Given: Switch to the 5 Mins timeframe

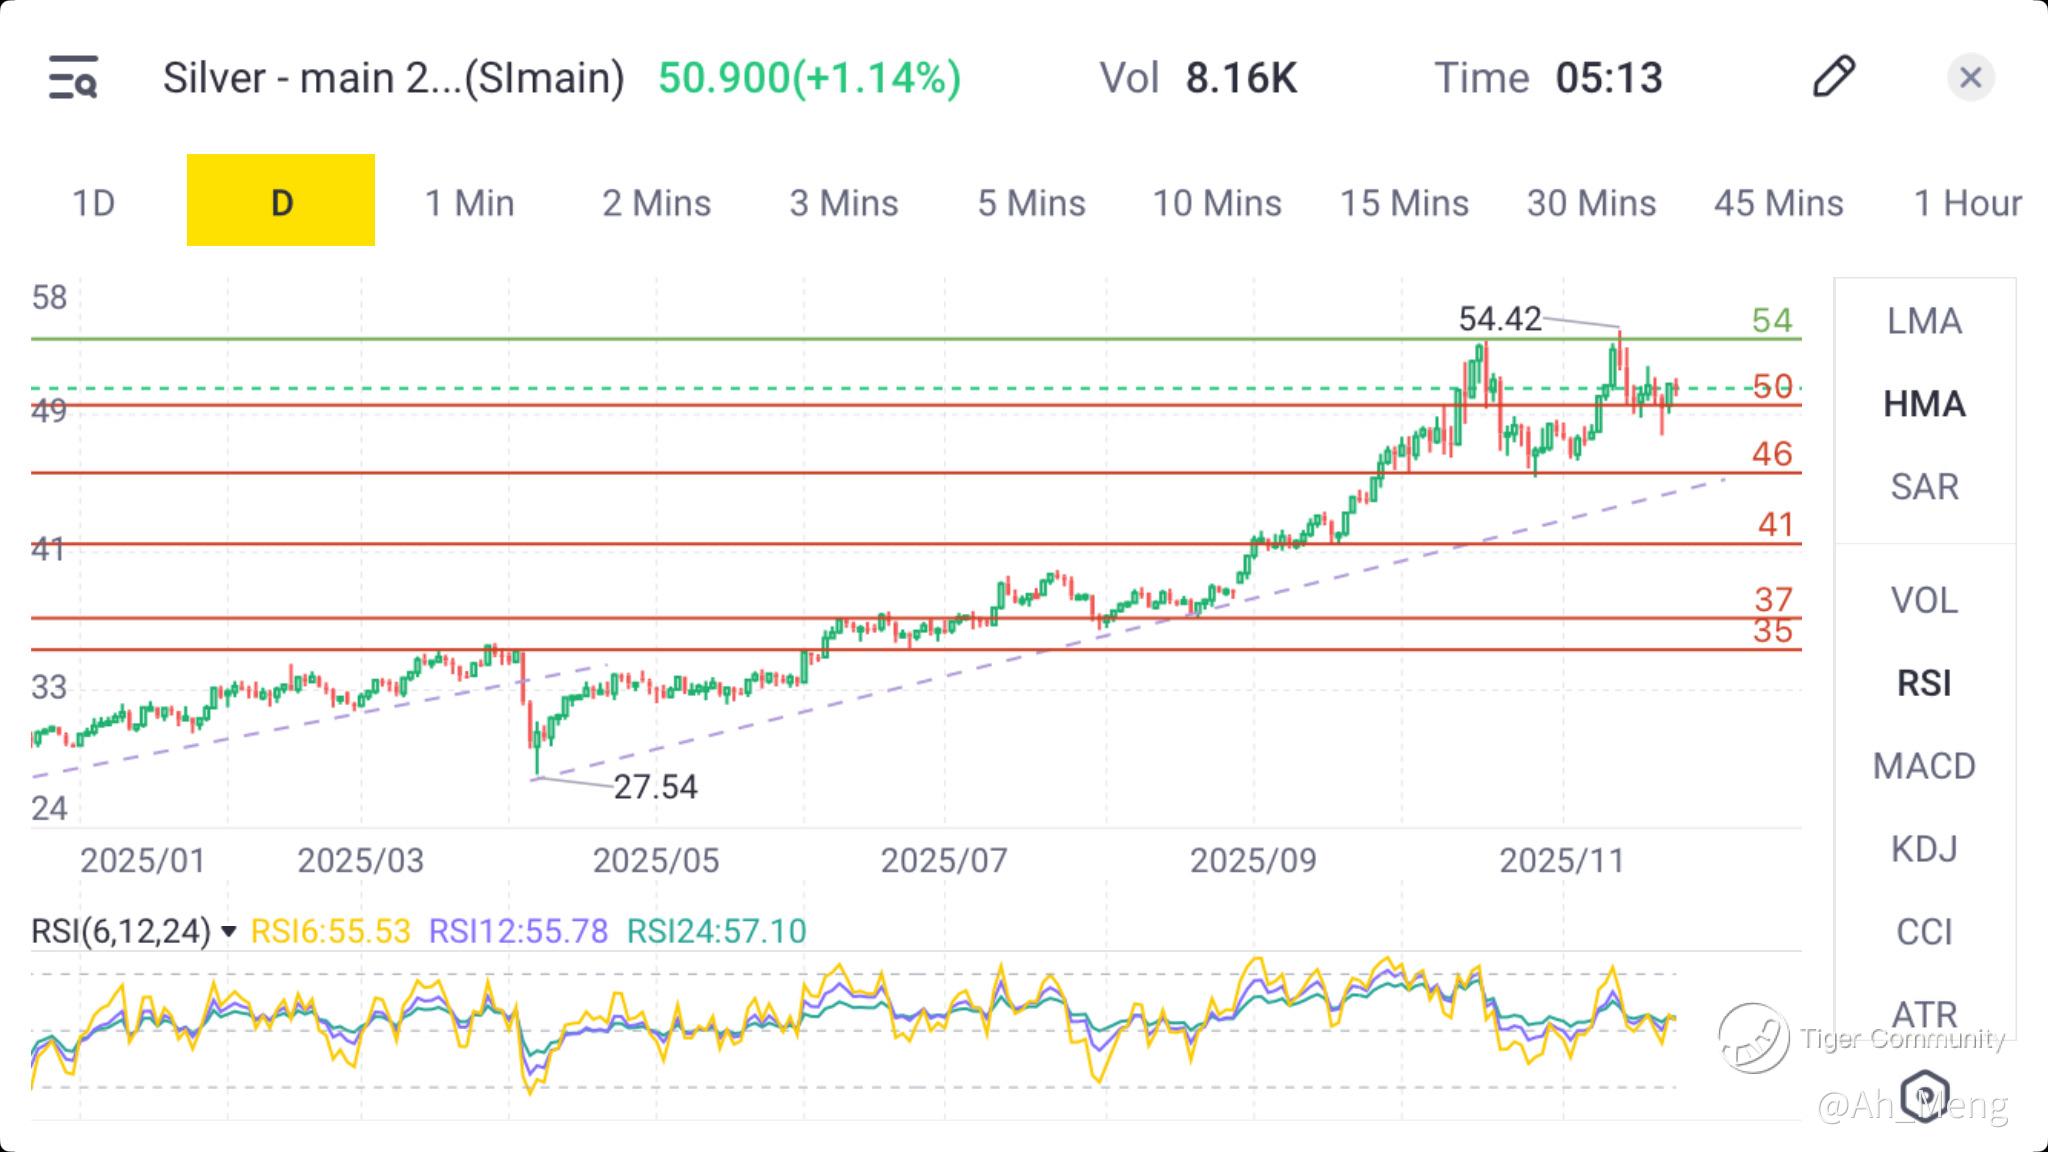Looking at the screenshot, I should pyautogui.click(x=1031, y=203).
